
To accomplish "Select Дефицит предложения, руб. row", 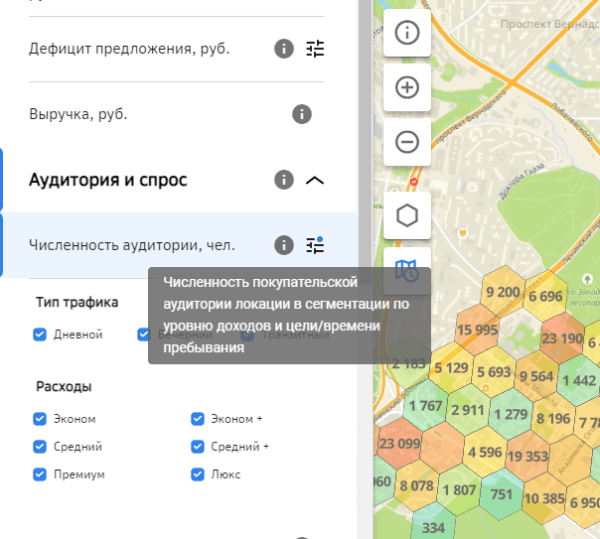I will (x=177, y=49).
